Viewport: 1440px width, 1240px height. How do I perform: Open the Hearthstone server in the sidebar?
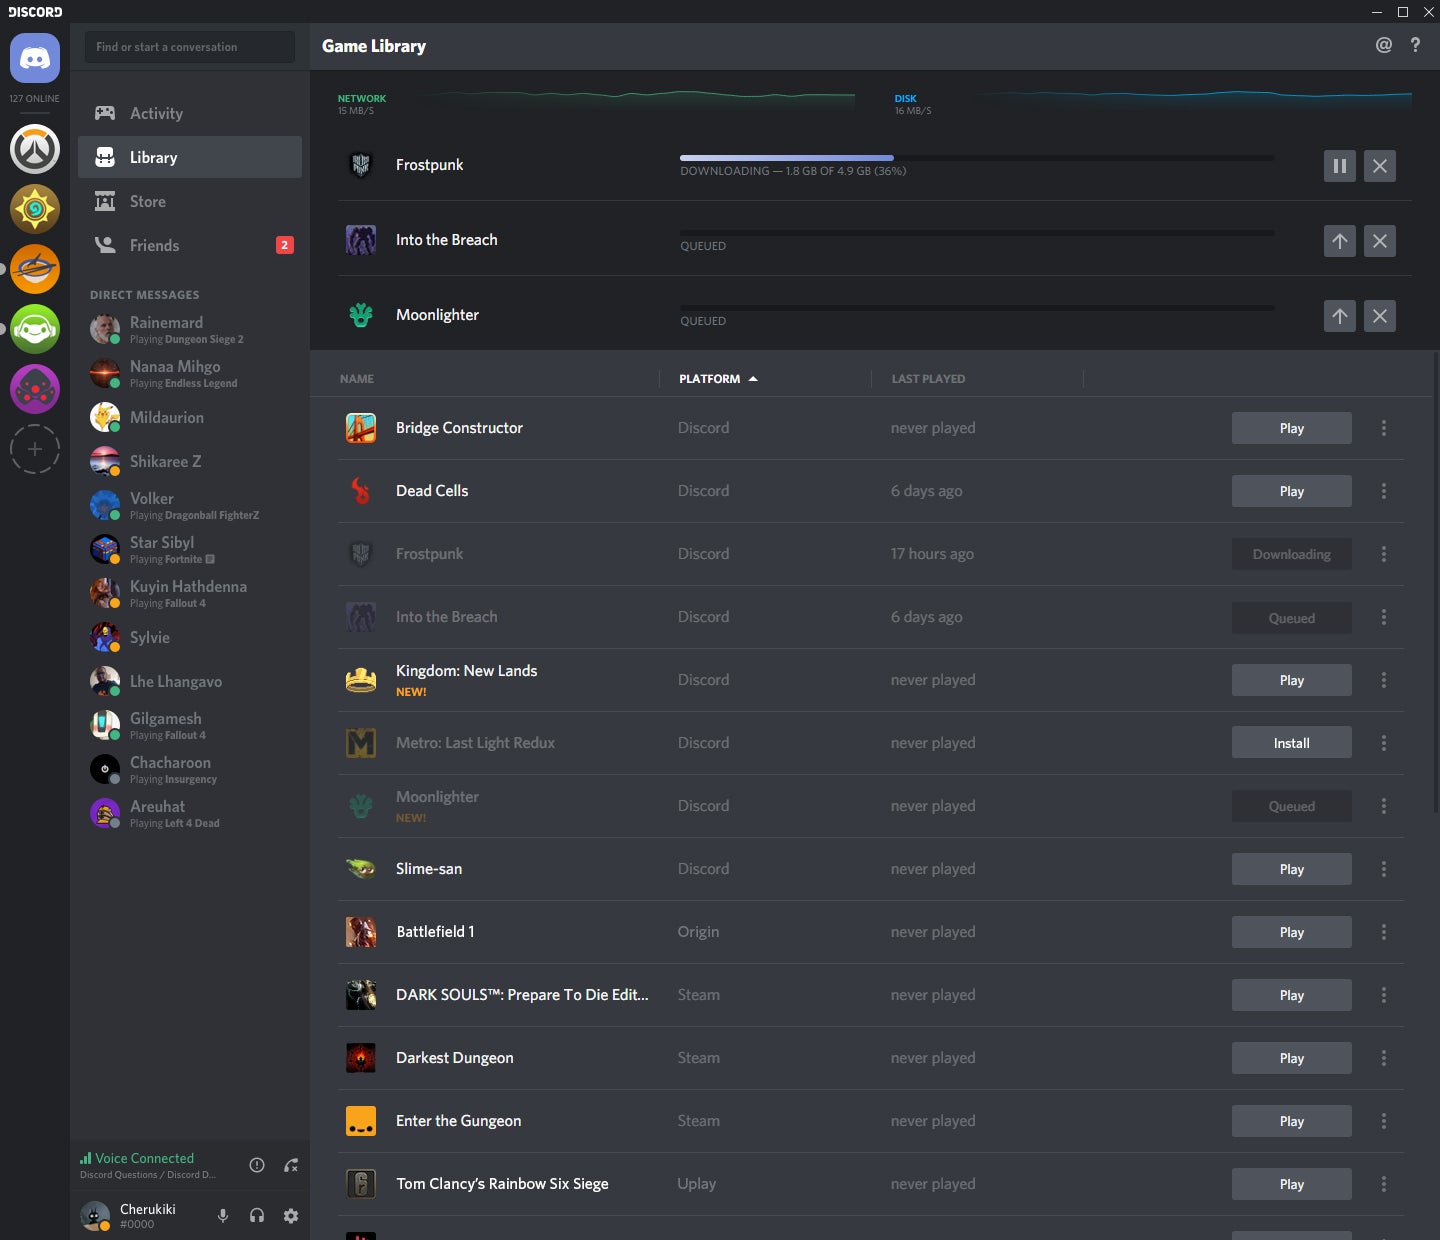(x=35, y=209)
